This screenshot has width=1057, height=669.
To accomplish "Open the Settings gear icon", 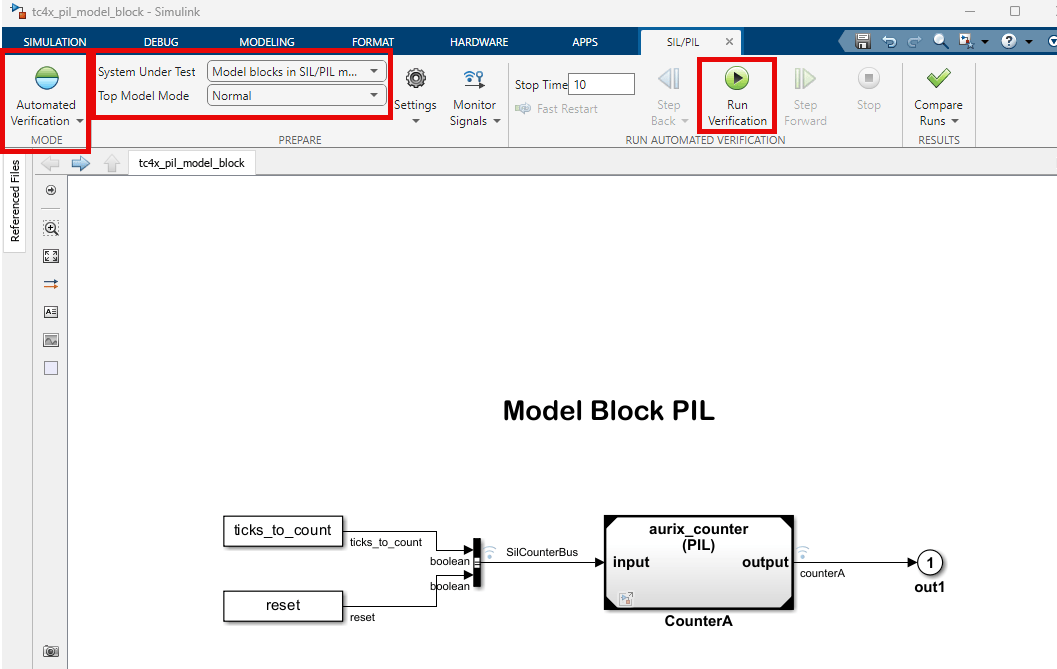I will 416,79.
